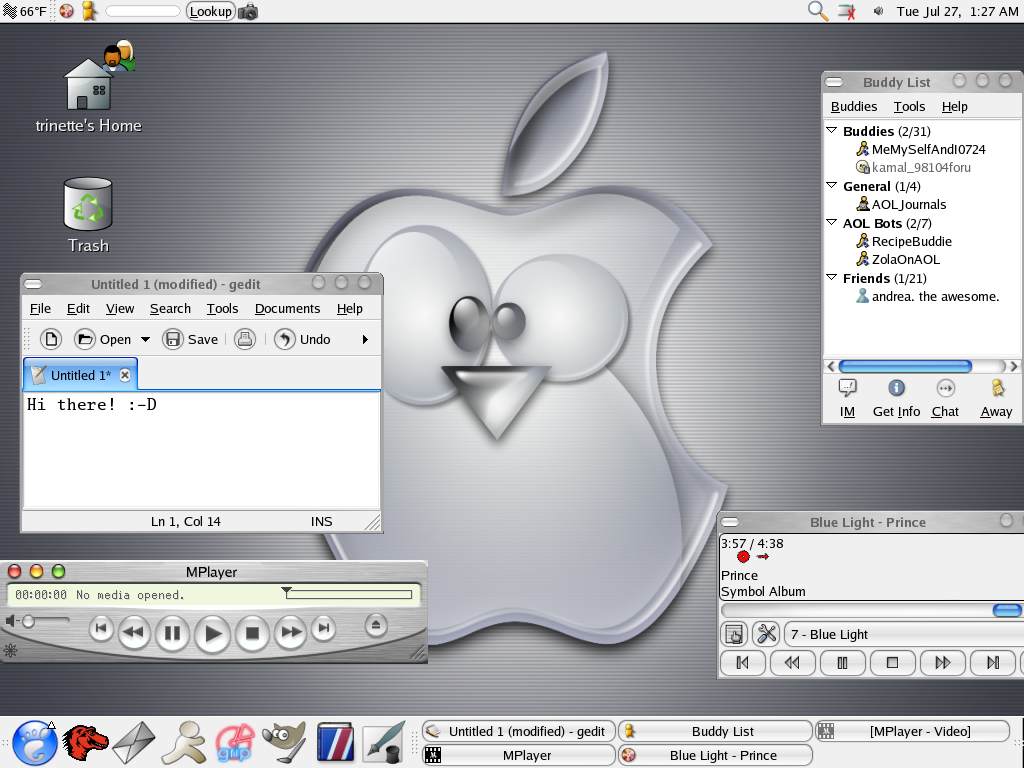
Task: Click the Lookup button in top panel
Action: point(210,11)
